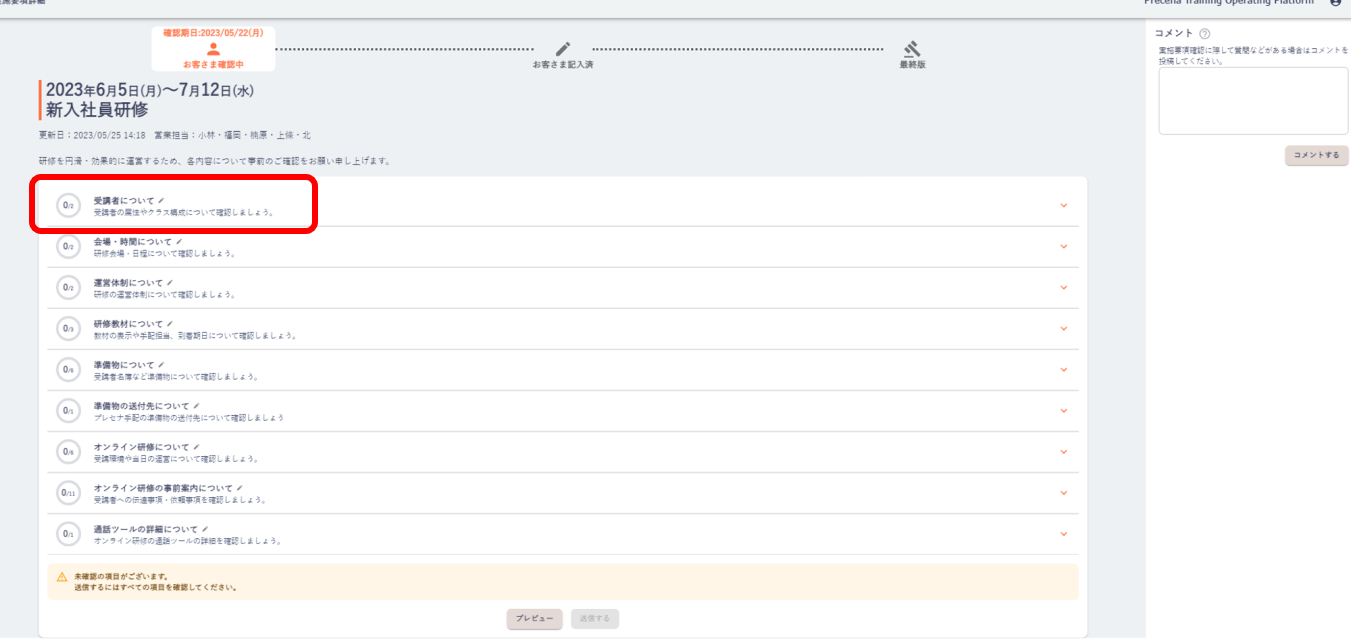The image size is (1351, 642).
Task: Open the user account icon at top right
Action: 1336,3
